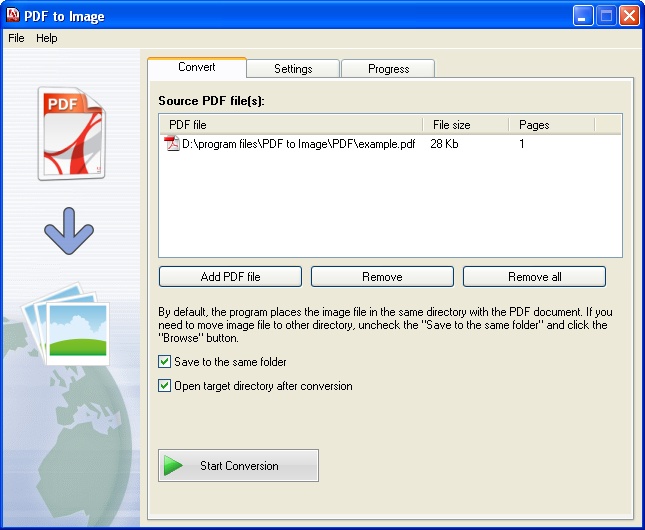
Task: Toggle Open target directory after conversion
Action: click(165, 386)
